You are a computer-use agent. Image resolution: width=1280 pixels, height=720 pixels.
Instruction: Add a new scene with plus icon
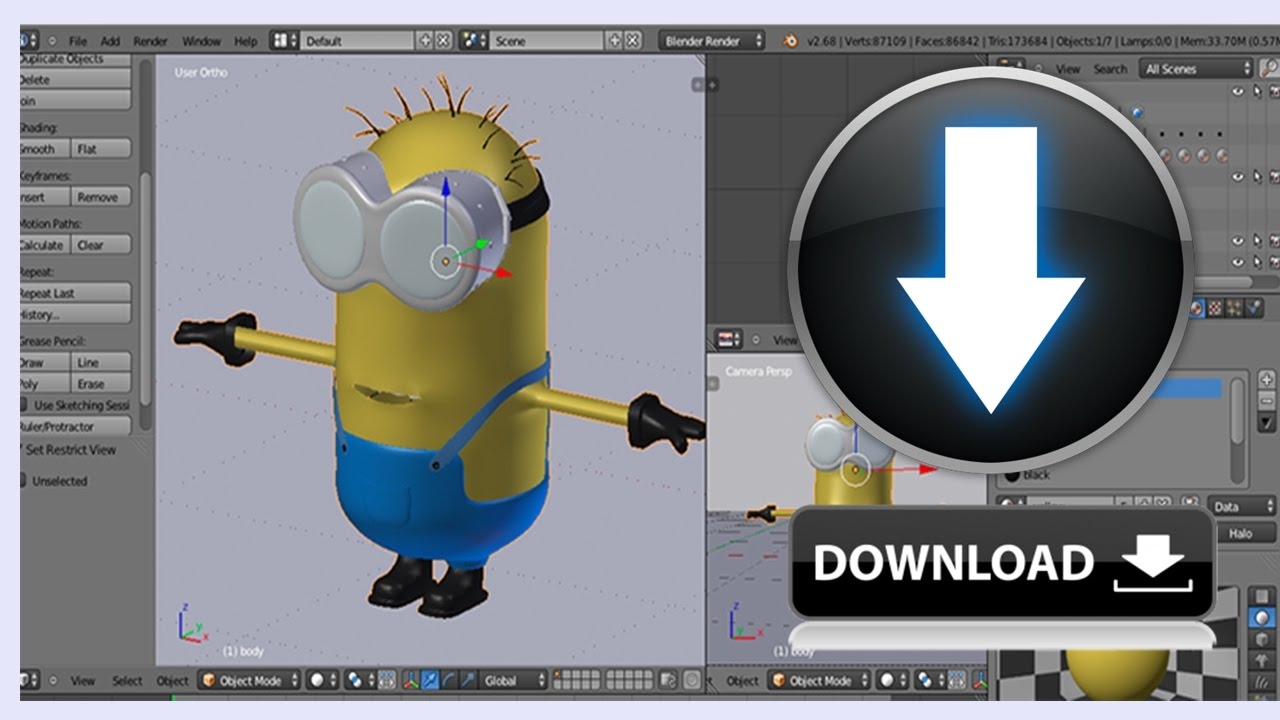[x=615, y=41]
